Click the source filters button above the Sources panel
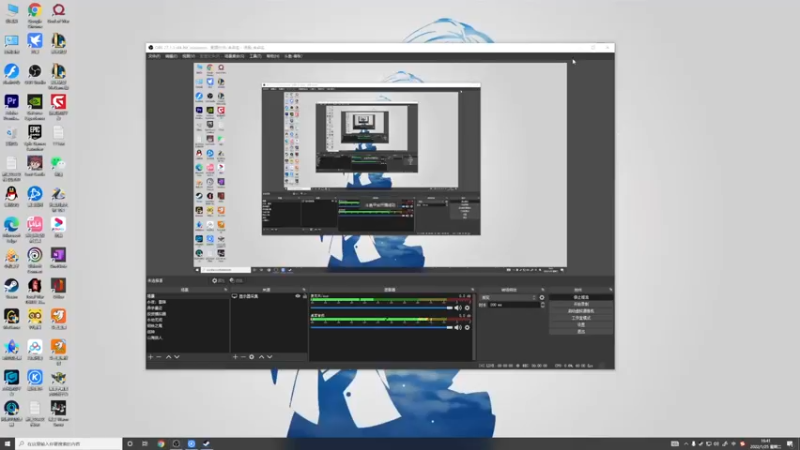800x450 pixels. click(236, 281)
